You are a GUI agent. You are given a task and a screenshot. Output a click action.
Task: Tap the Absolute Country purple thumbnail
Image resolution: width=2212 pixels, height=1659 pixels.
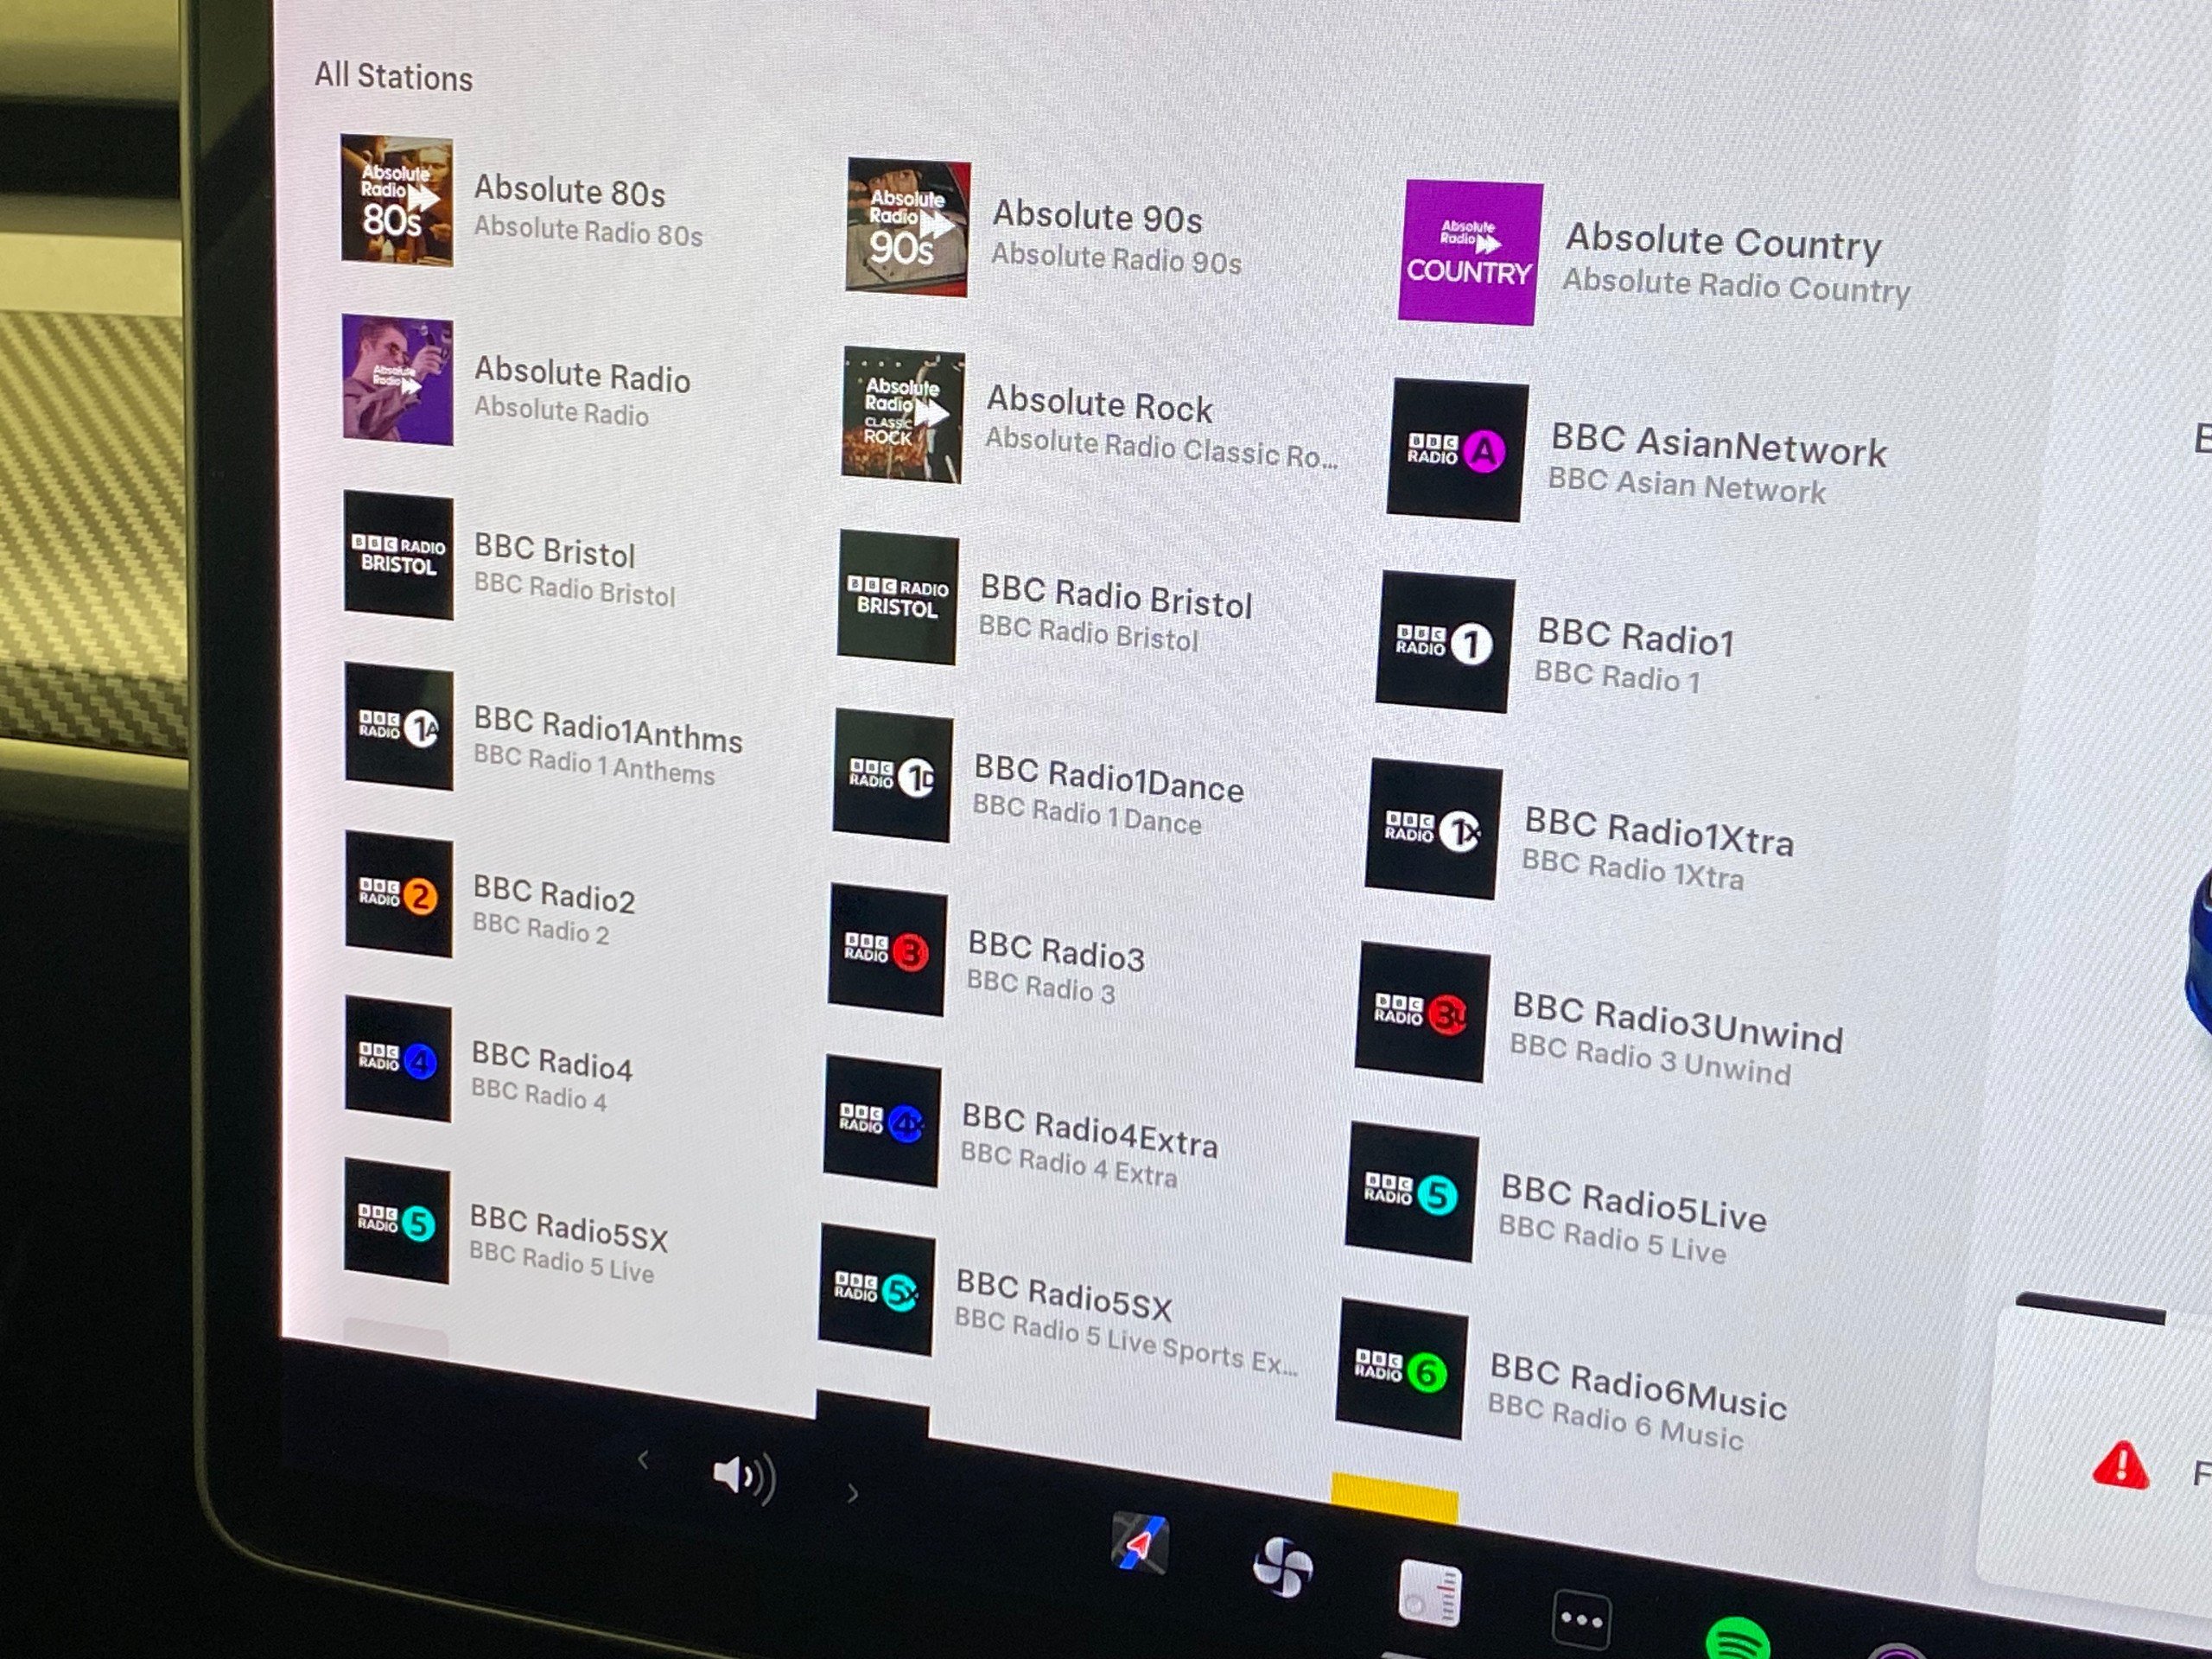click(1469, 253)
